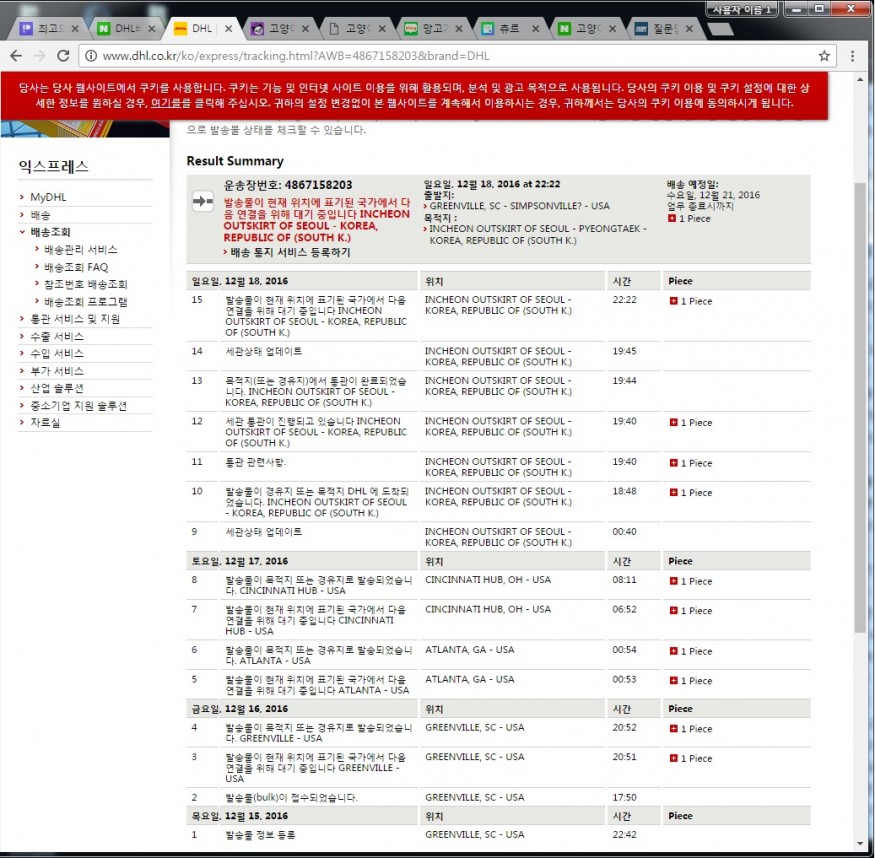The image size is (875, 858).
Task: Expand 중소기업 지원 솔루션 sidebar menu
Action: coord(78,406)
